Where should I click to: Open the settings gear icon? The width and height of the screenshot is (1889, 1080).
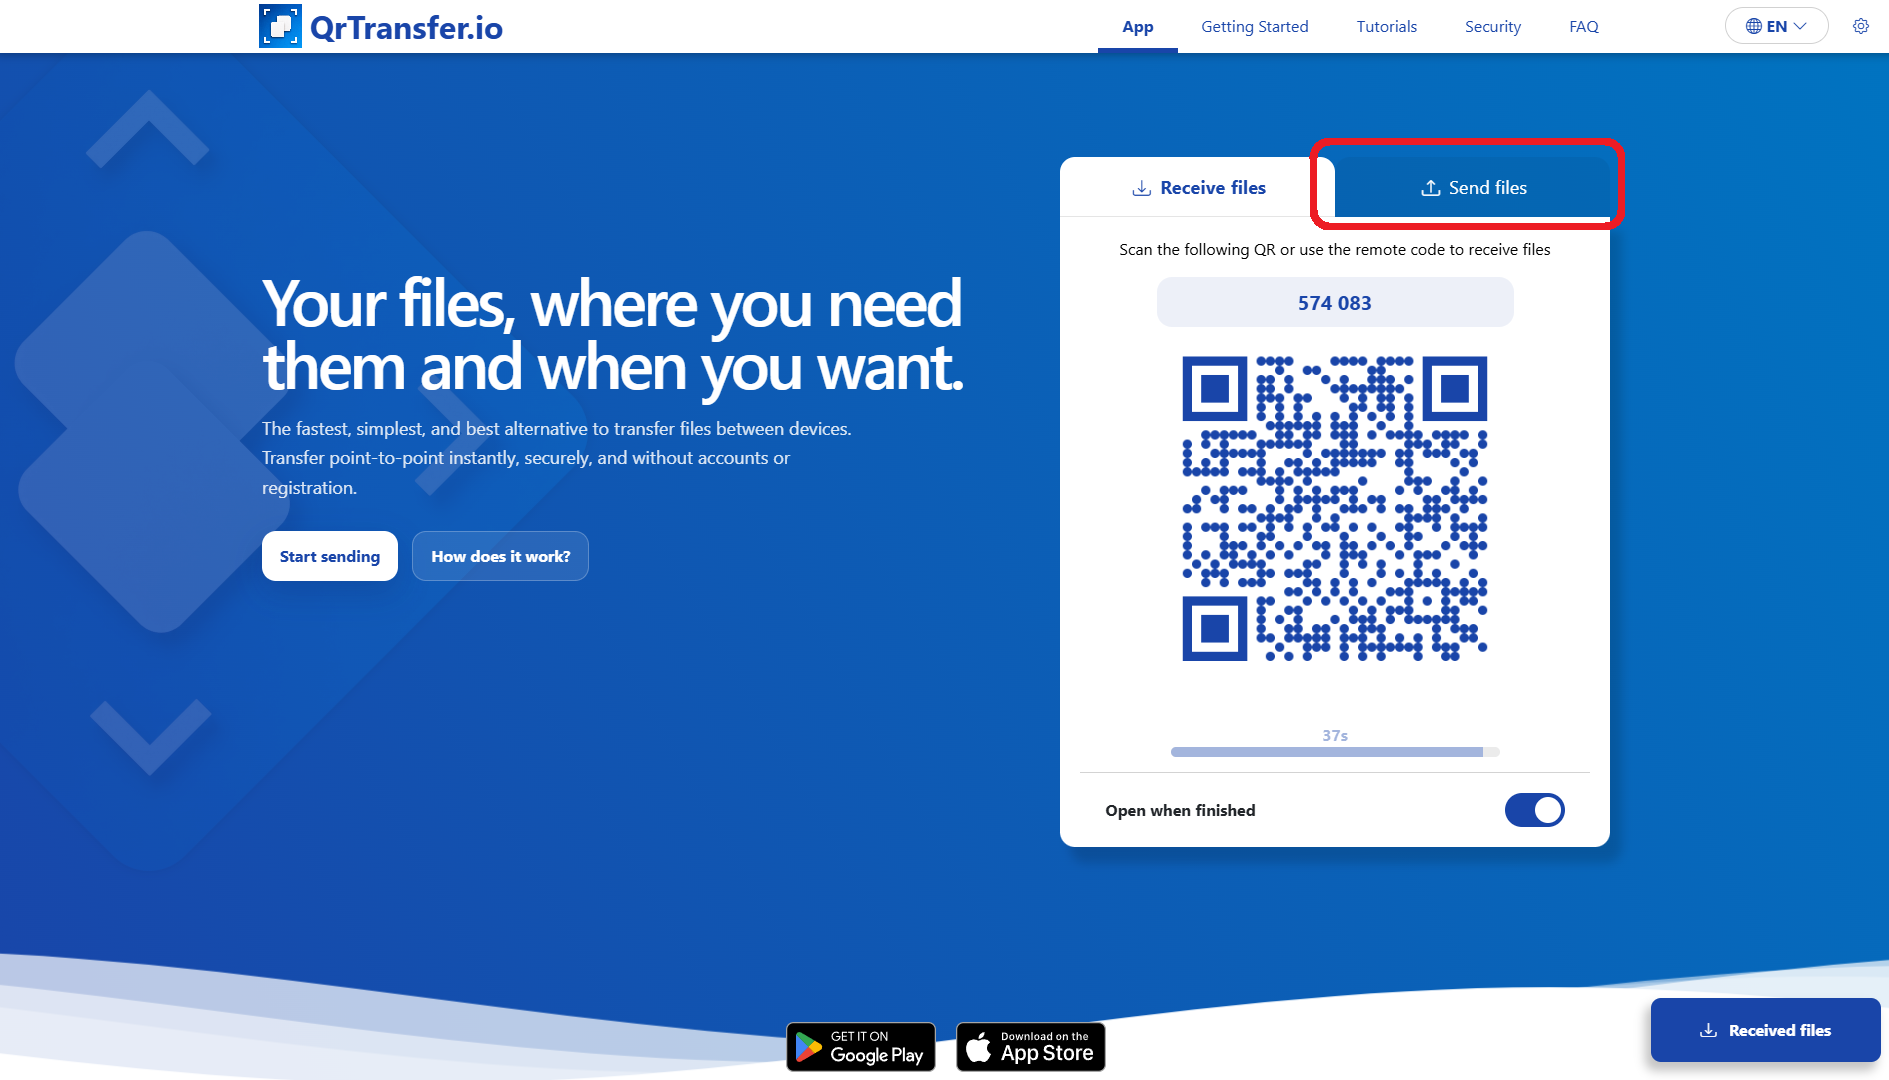tap(1860, 26)
